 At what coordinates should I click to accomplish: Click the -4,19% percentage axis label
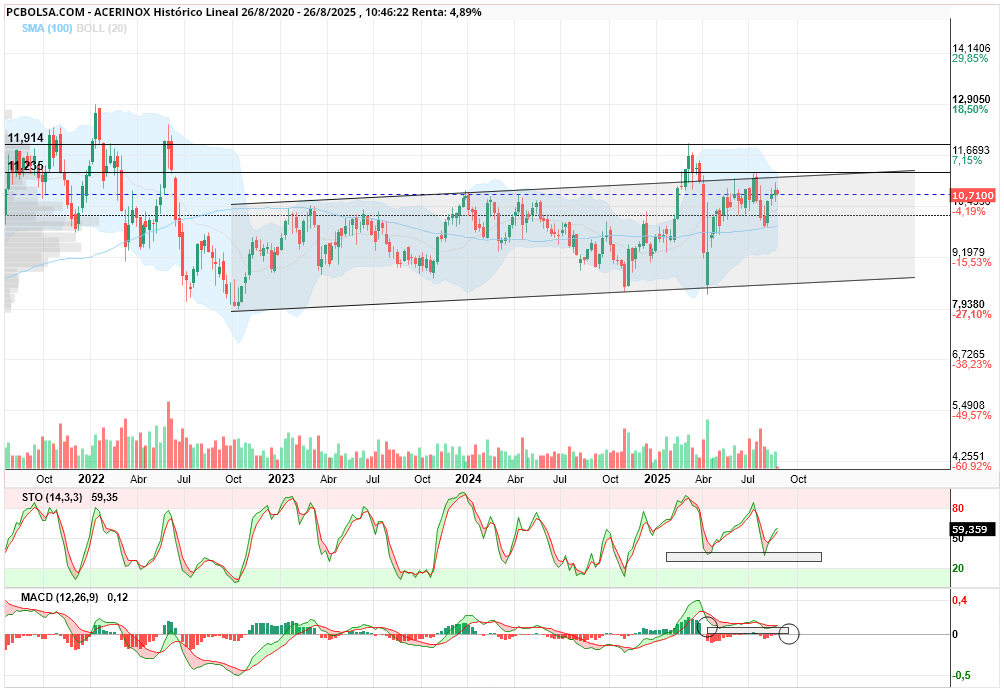tap(968, 211)
